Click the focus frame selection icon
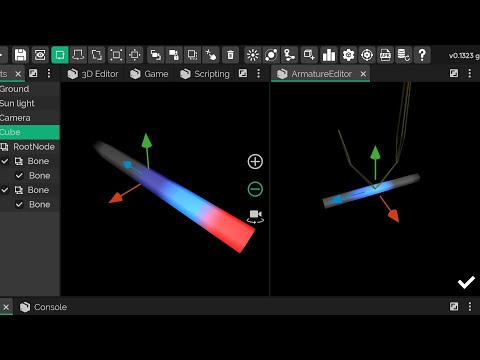The height and width of the screenshot is (360, 480). 116,55
